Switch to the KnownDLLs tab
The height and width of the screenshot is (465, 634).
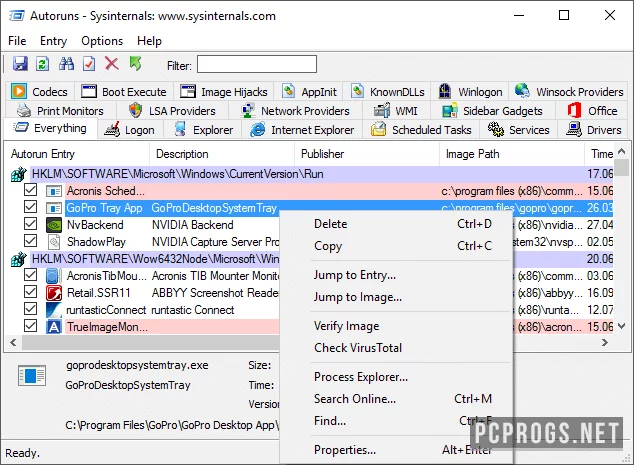(387, 92)
